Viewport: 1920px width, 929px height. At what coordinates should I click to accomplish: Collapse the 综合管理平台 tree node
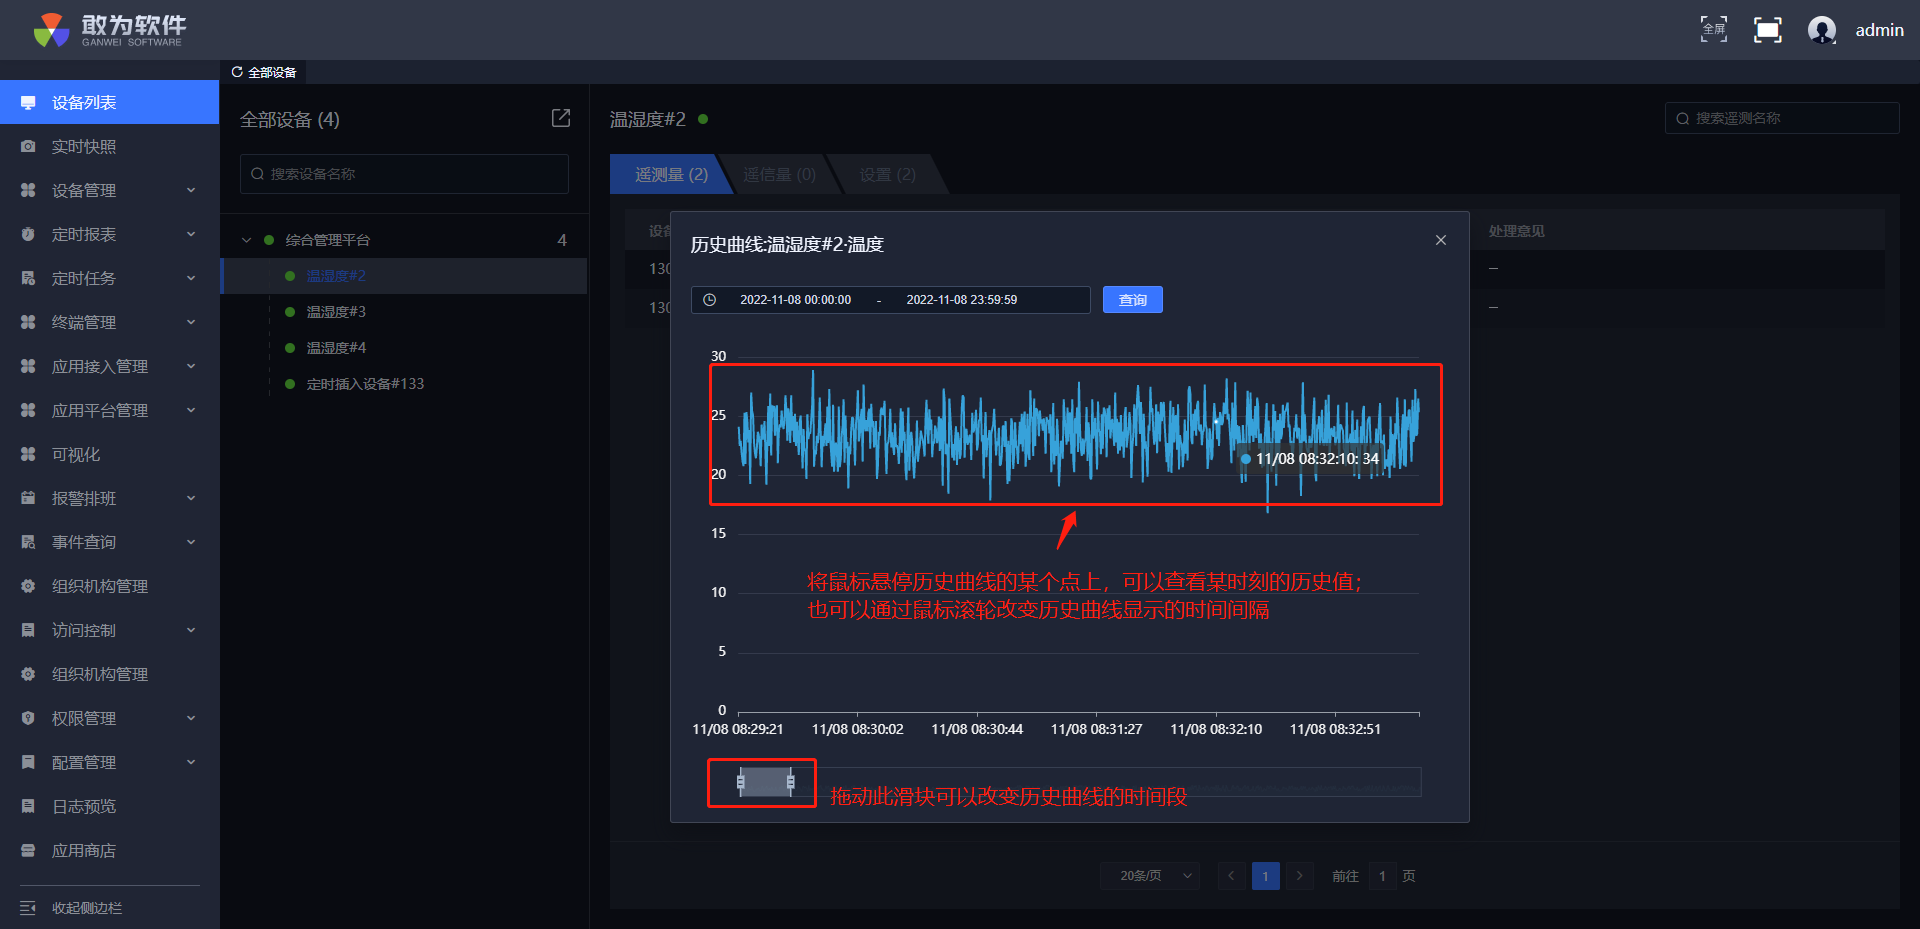pos(246,240)
